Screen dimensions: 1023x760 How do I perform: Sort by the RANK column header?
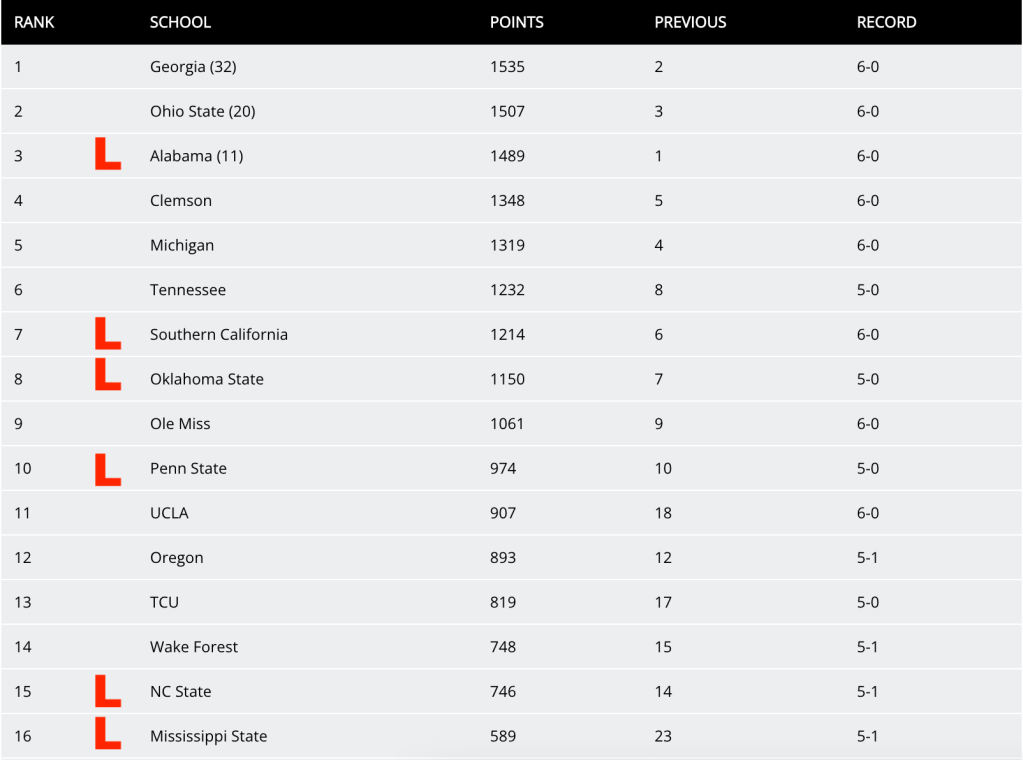tap(34, 22)
